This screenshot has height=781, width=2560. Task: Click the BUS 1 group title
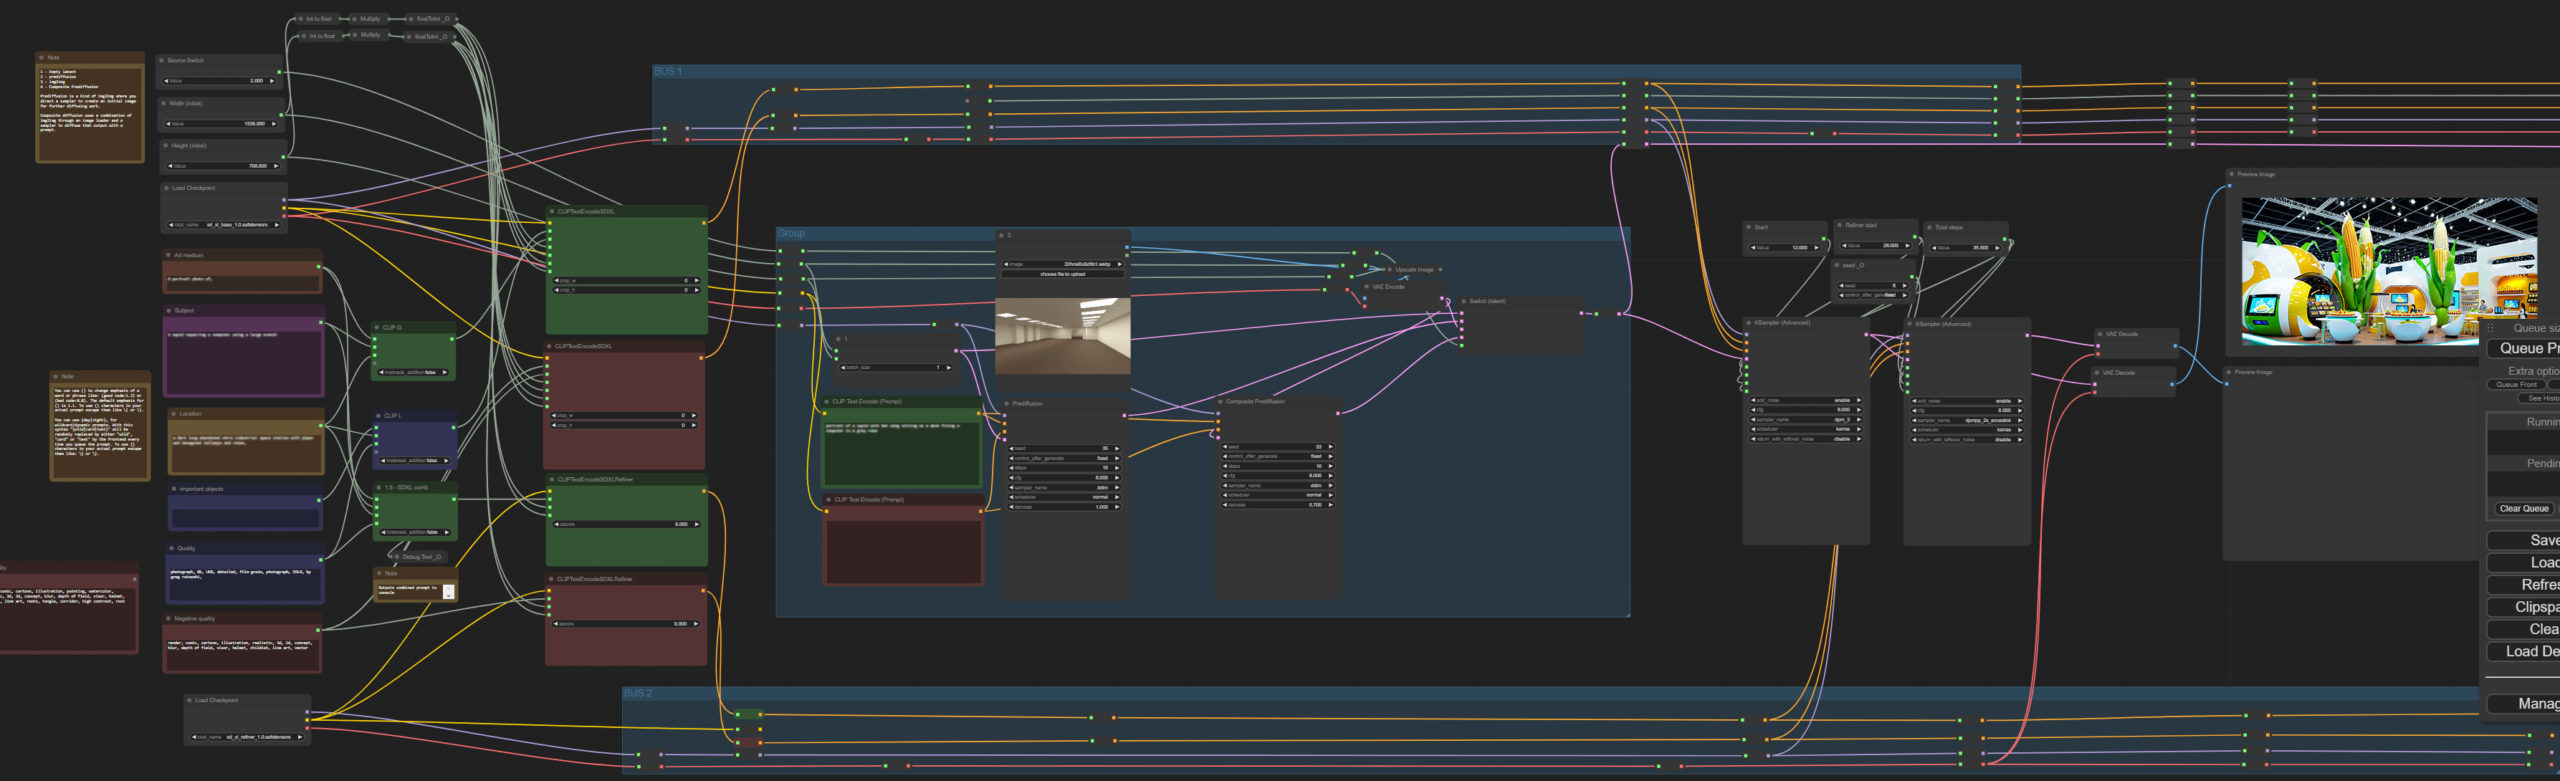coord(668,72)
